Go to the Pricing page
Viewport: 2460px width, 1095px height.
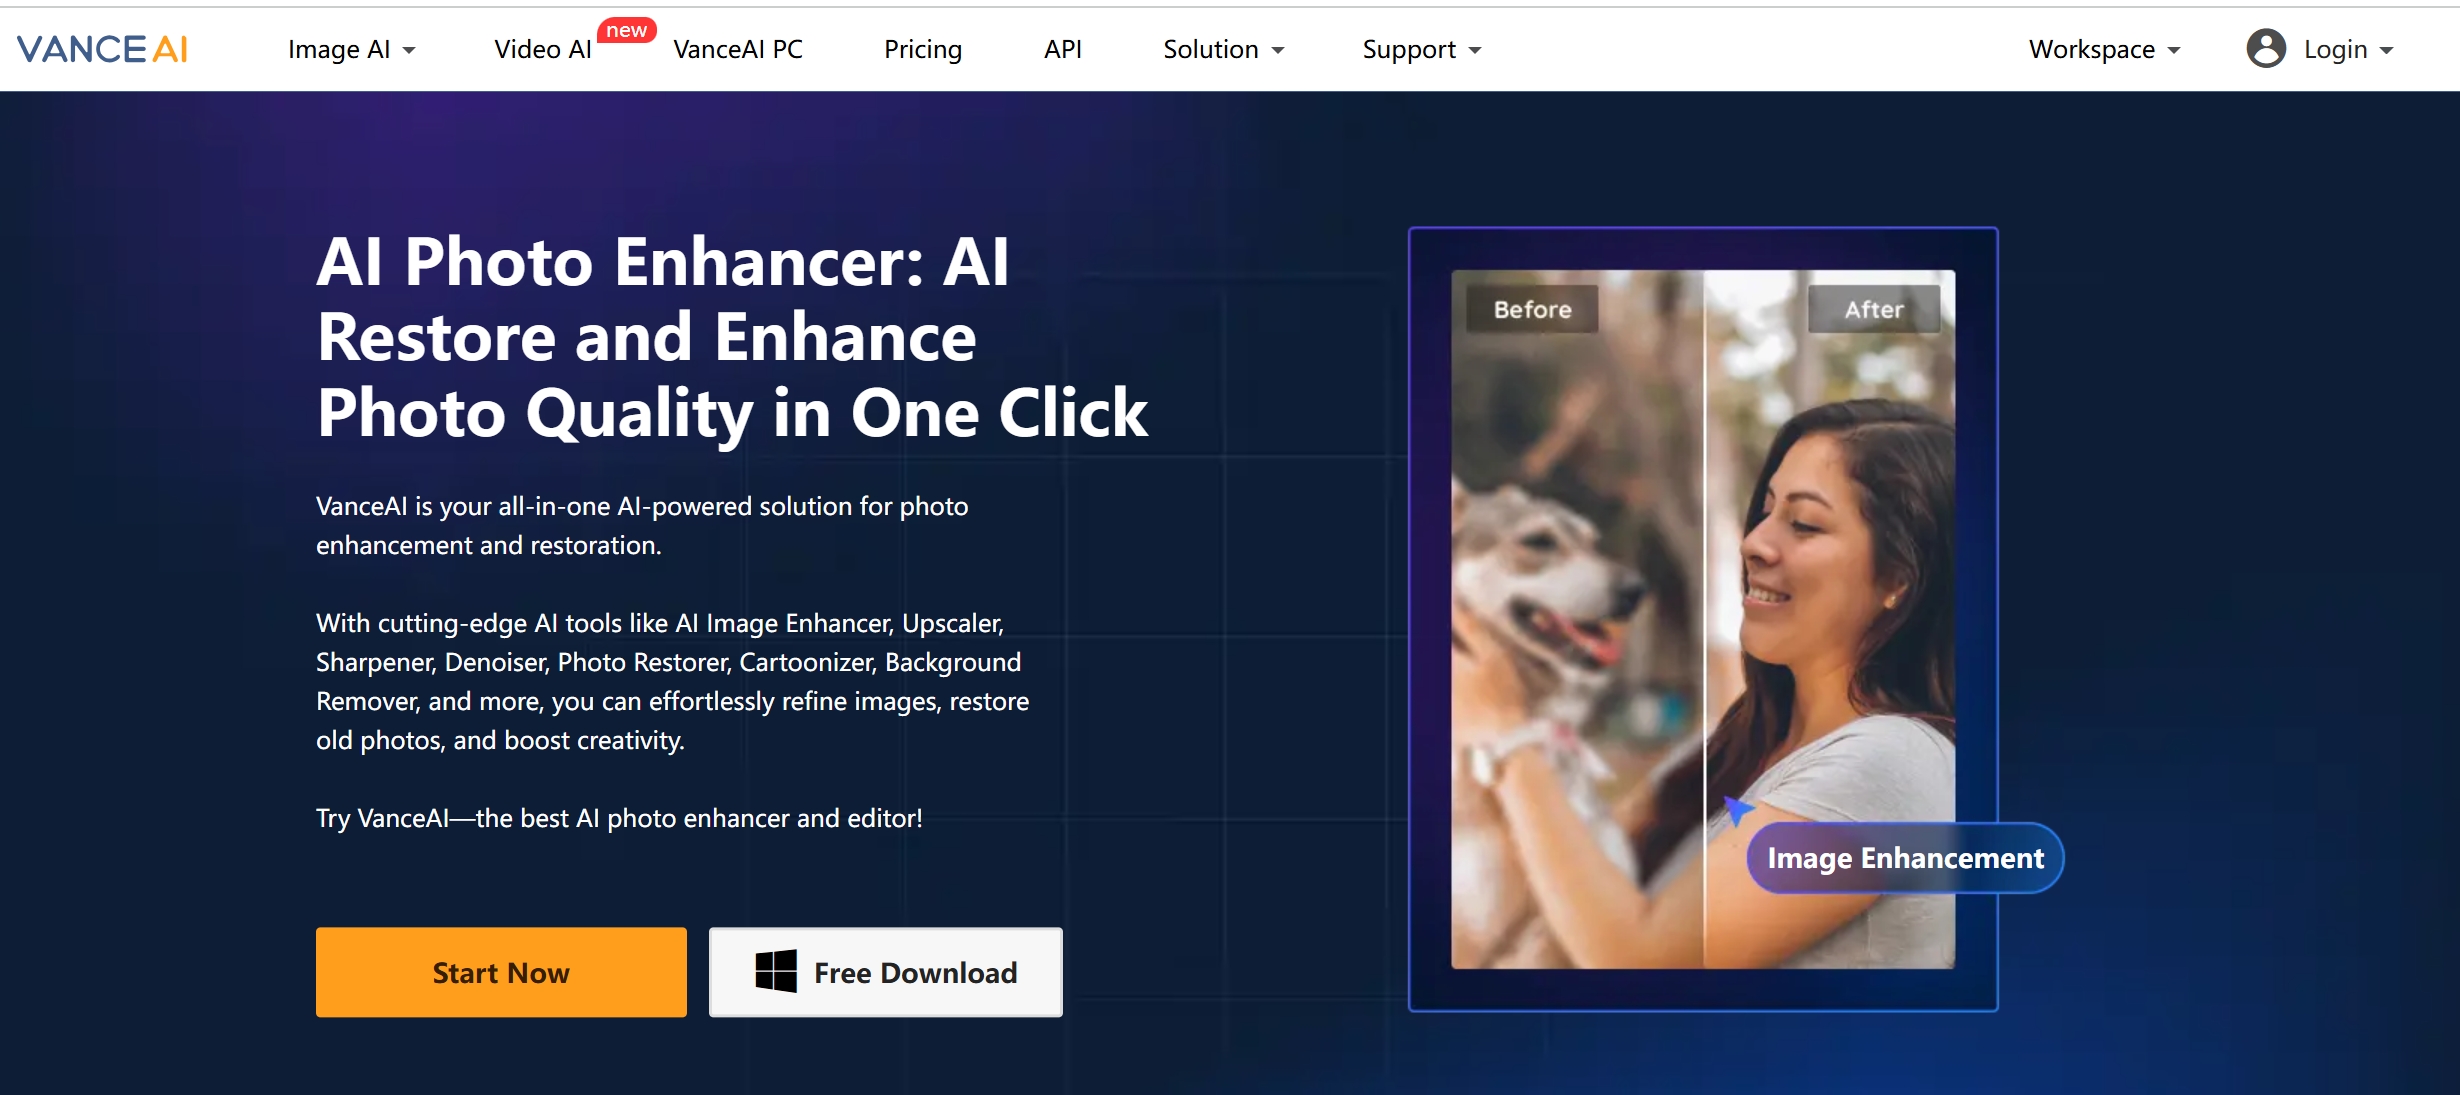(x=923, y=49)
